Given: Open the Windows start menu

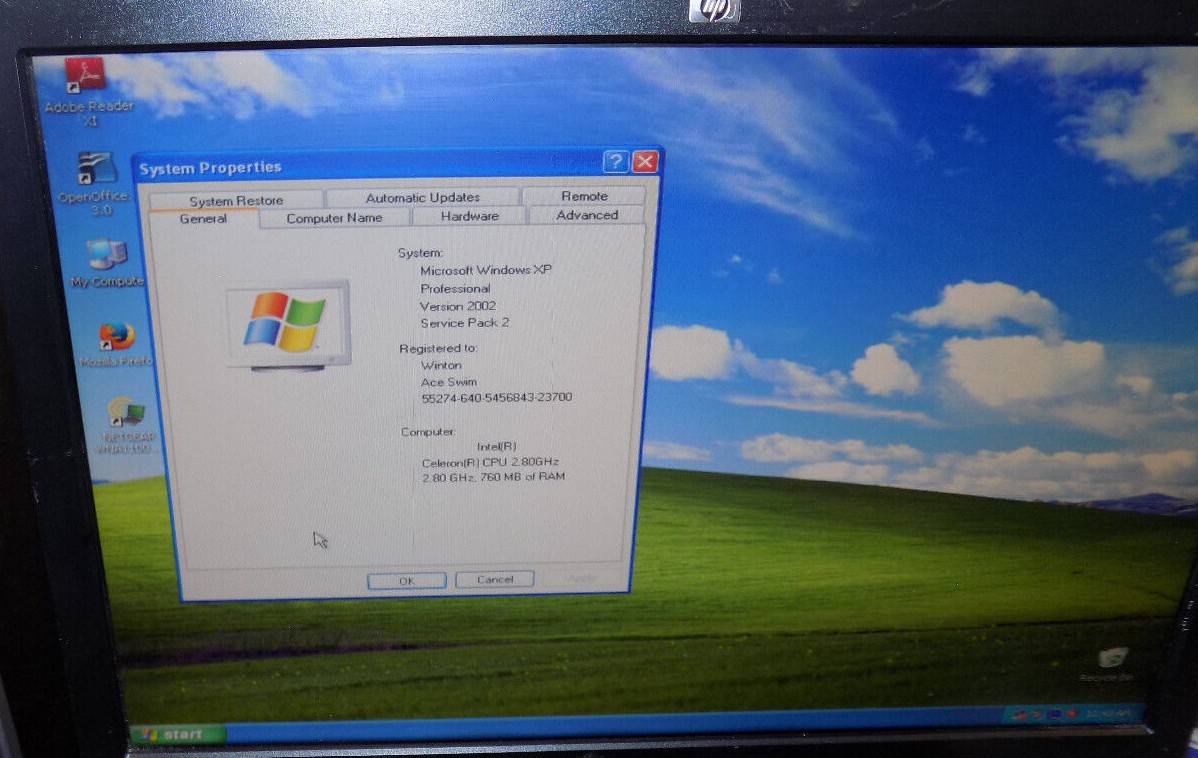Looking at the screenshot, I should (180, 734).
